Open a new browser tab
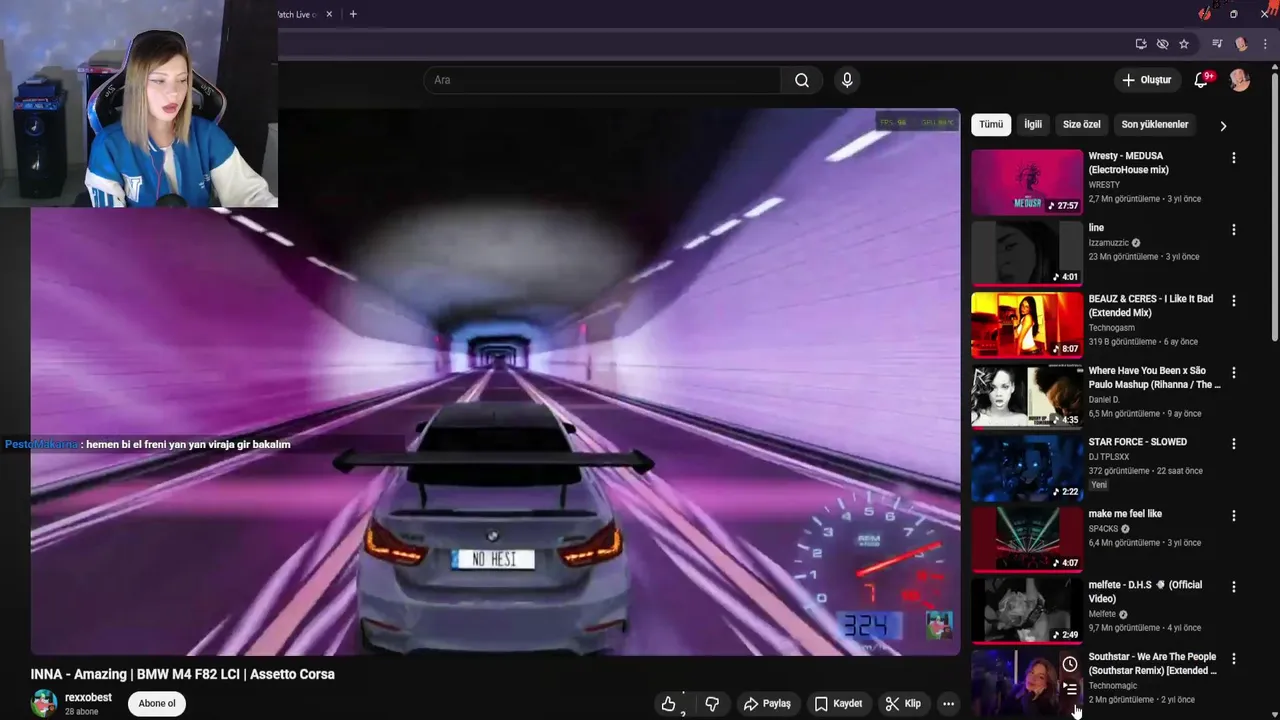1280x720 pixels. tap(353, 14)
